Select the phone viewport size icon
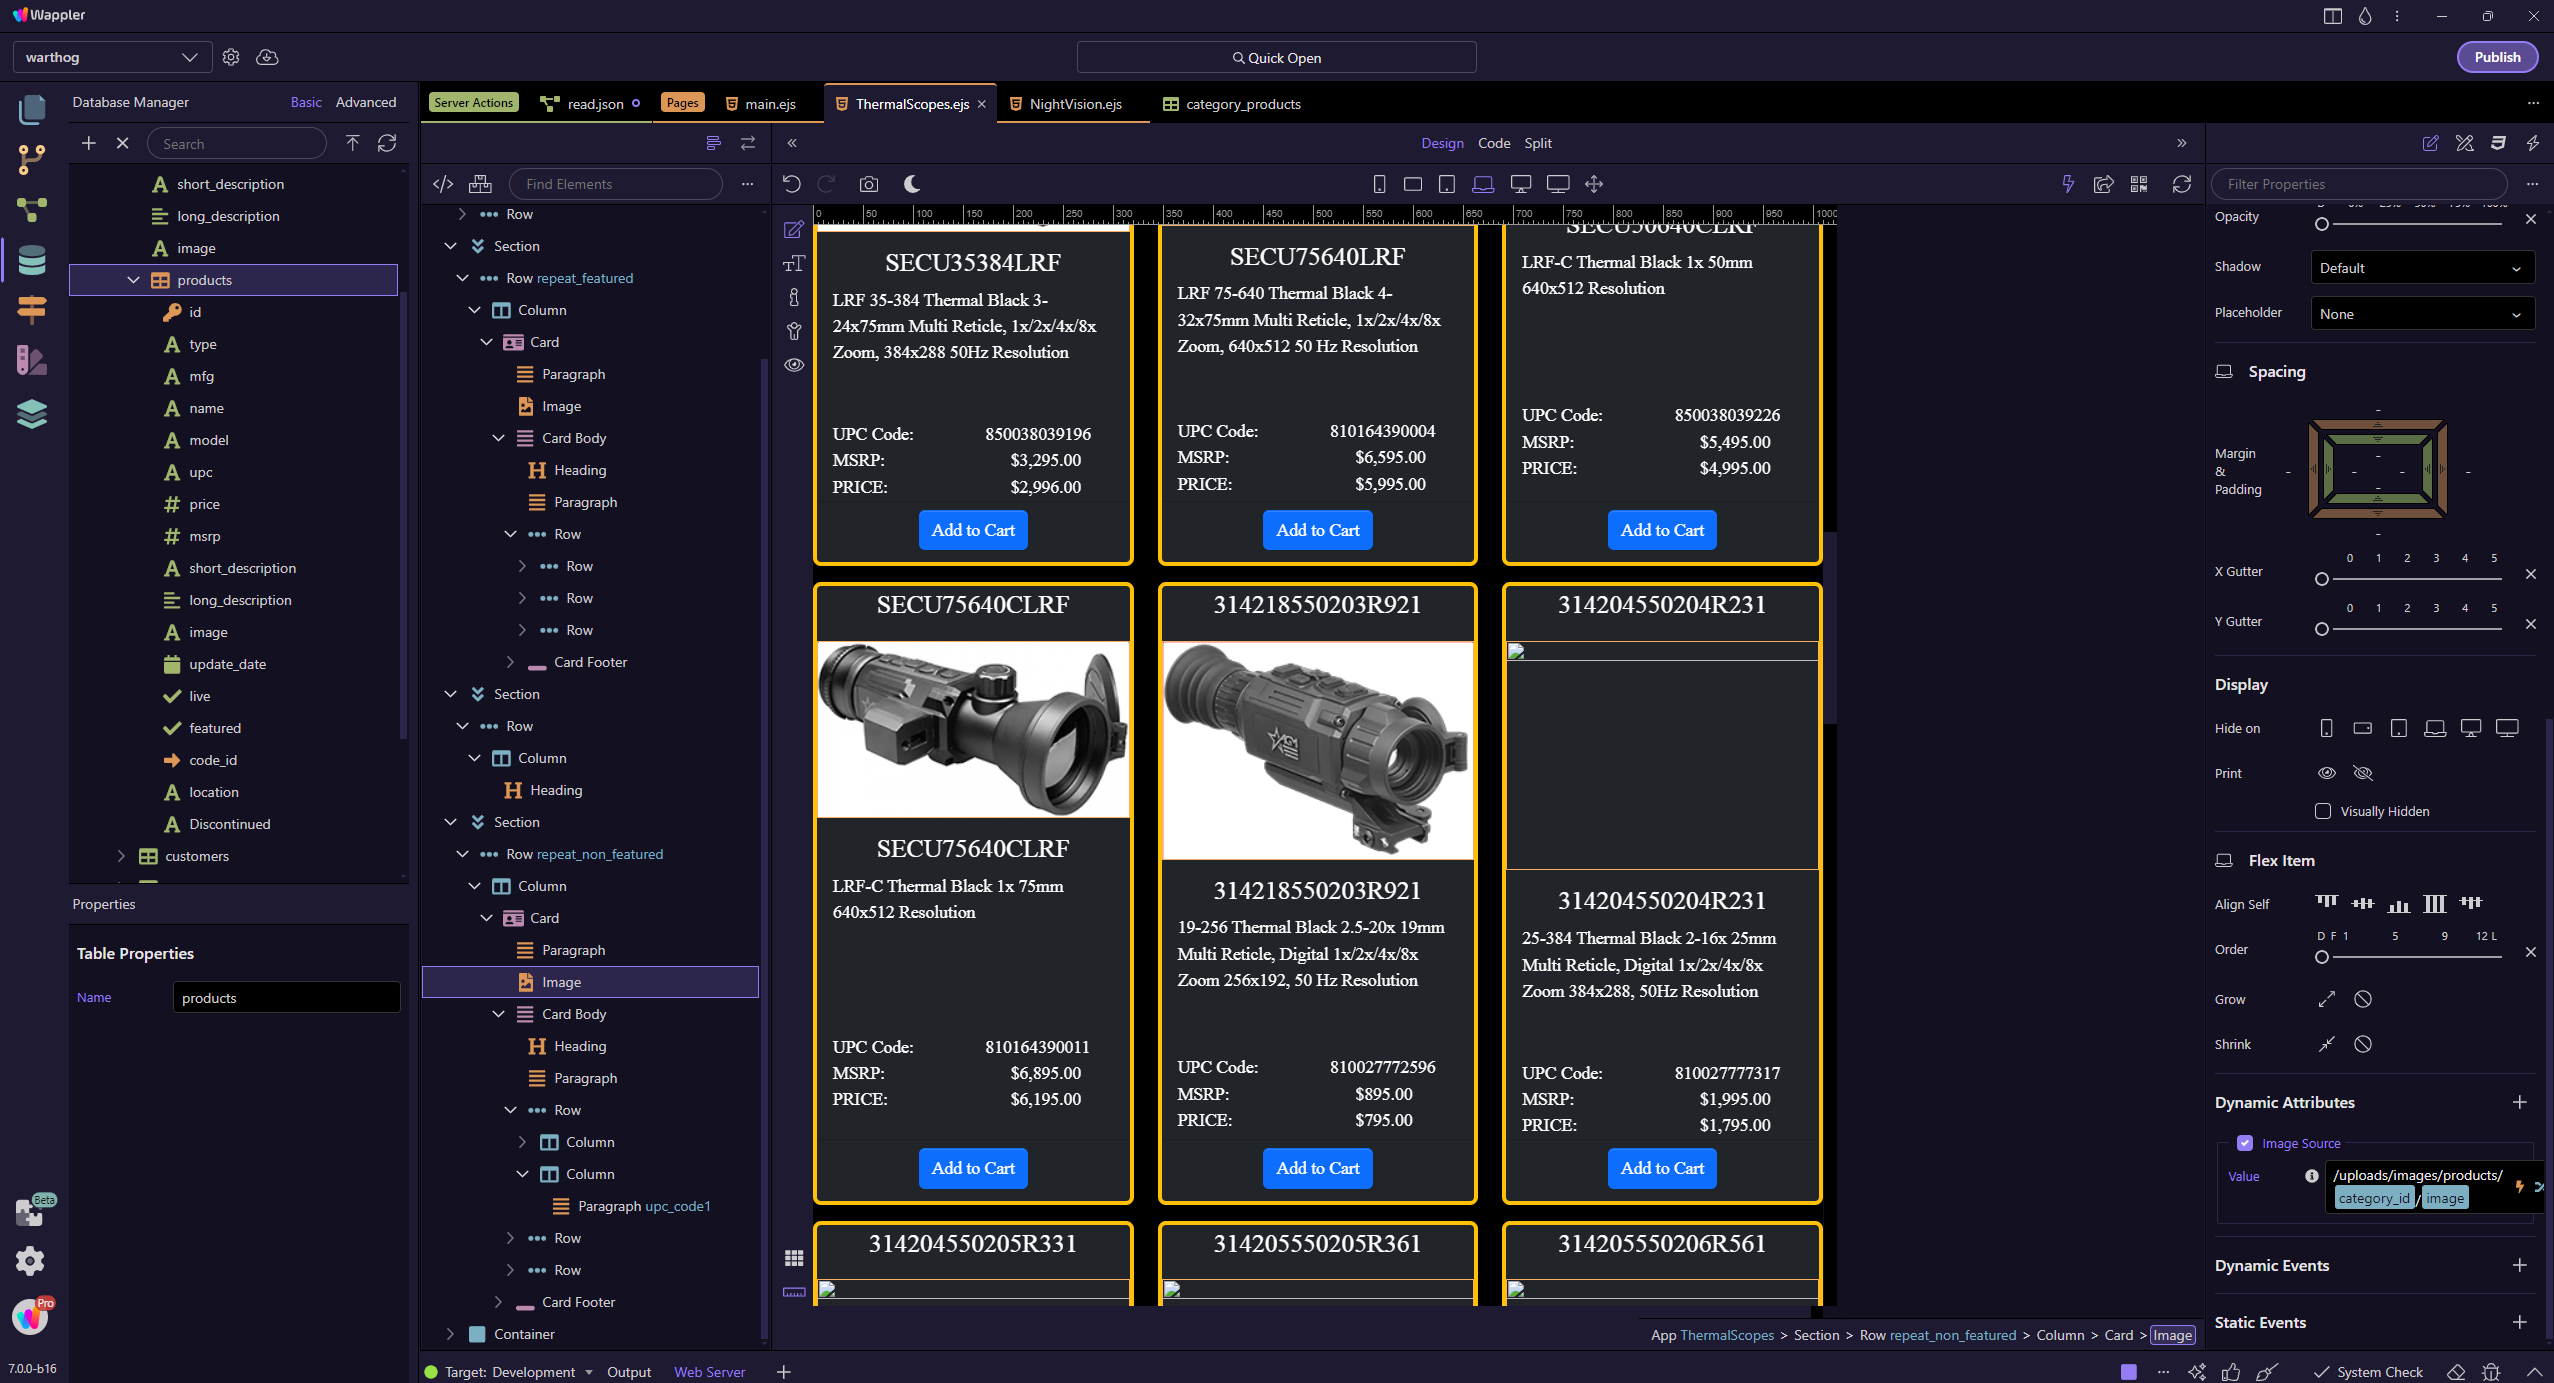The image size is (2554, 1383). pyautogui.click(x=1379, y=184)
